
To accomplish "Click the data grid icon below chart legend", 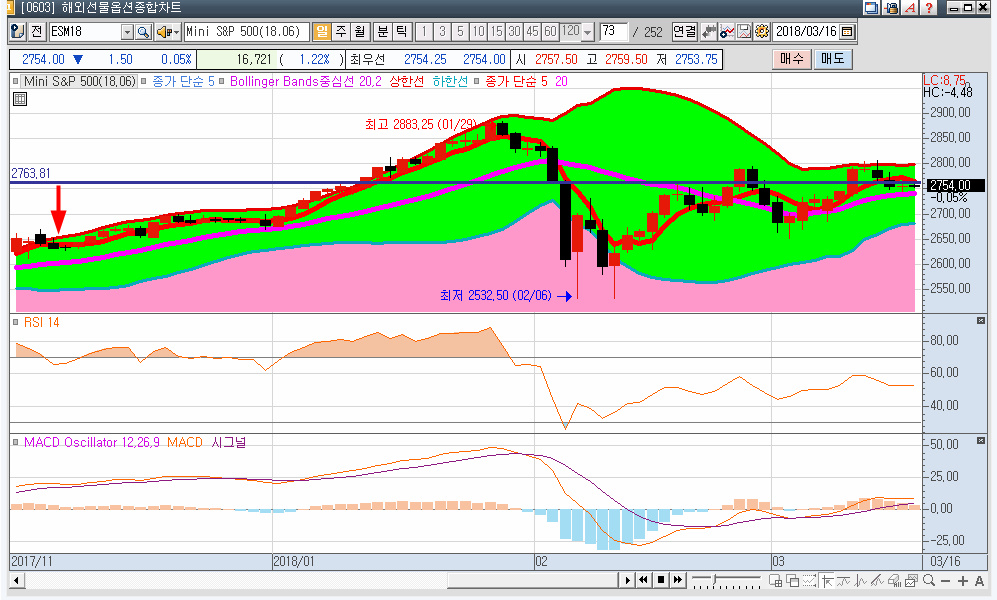I will [20, 99].
